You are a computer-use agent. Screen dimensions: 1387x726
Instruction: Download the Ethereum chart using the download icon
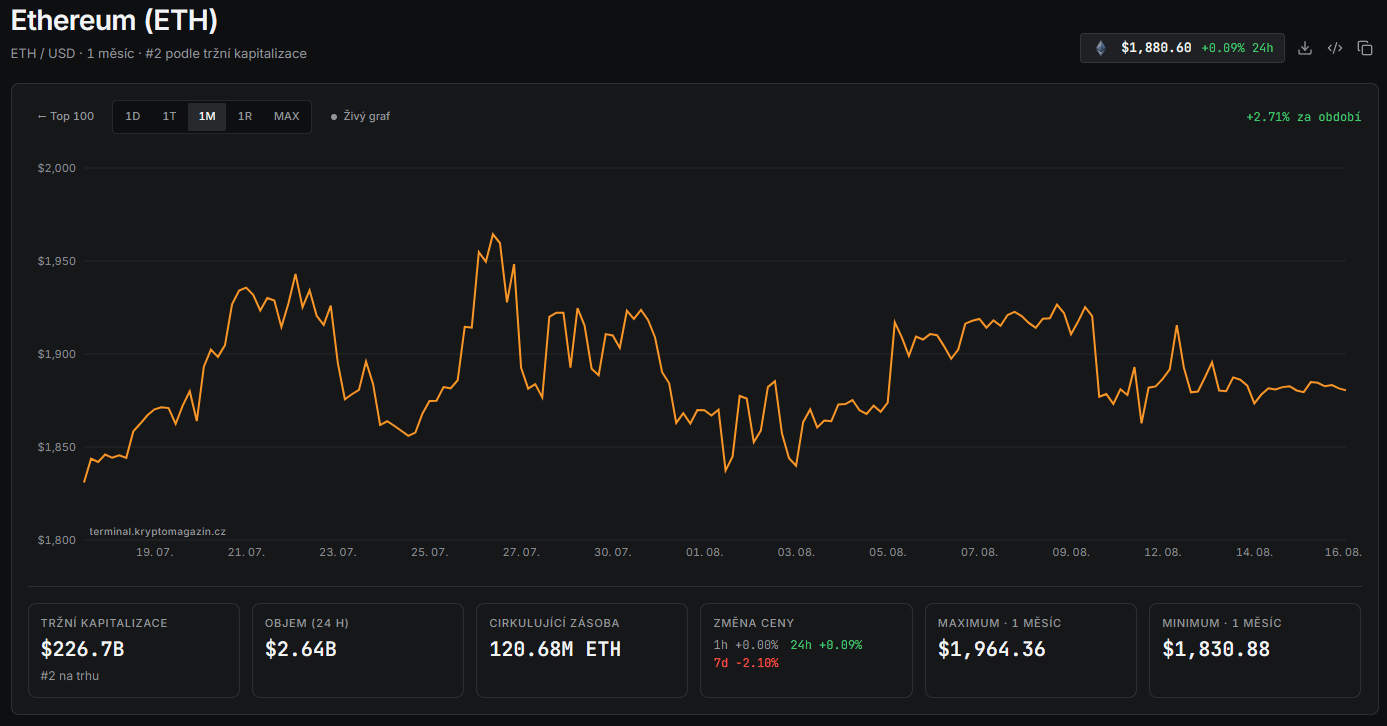[1304, 48]
